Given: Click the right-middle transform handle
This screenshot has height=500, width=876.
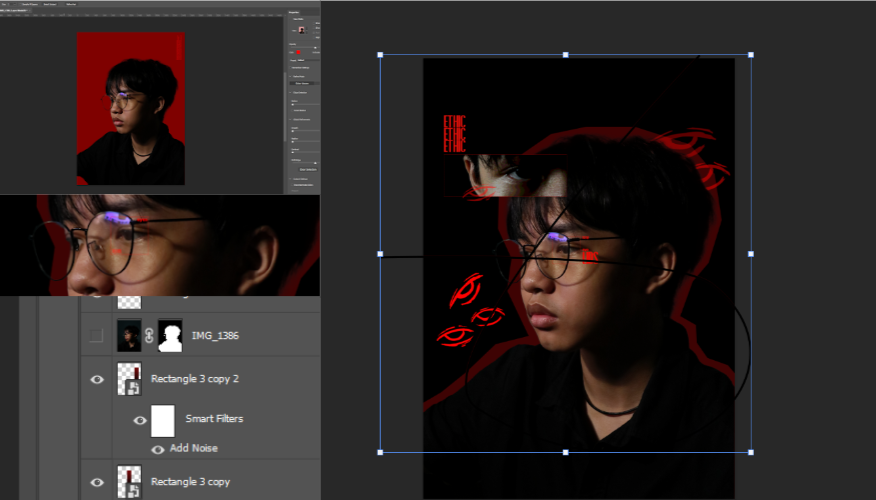Looking at the screenshot, I should pyautogui.click(x=751, y=254).
